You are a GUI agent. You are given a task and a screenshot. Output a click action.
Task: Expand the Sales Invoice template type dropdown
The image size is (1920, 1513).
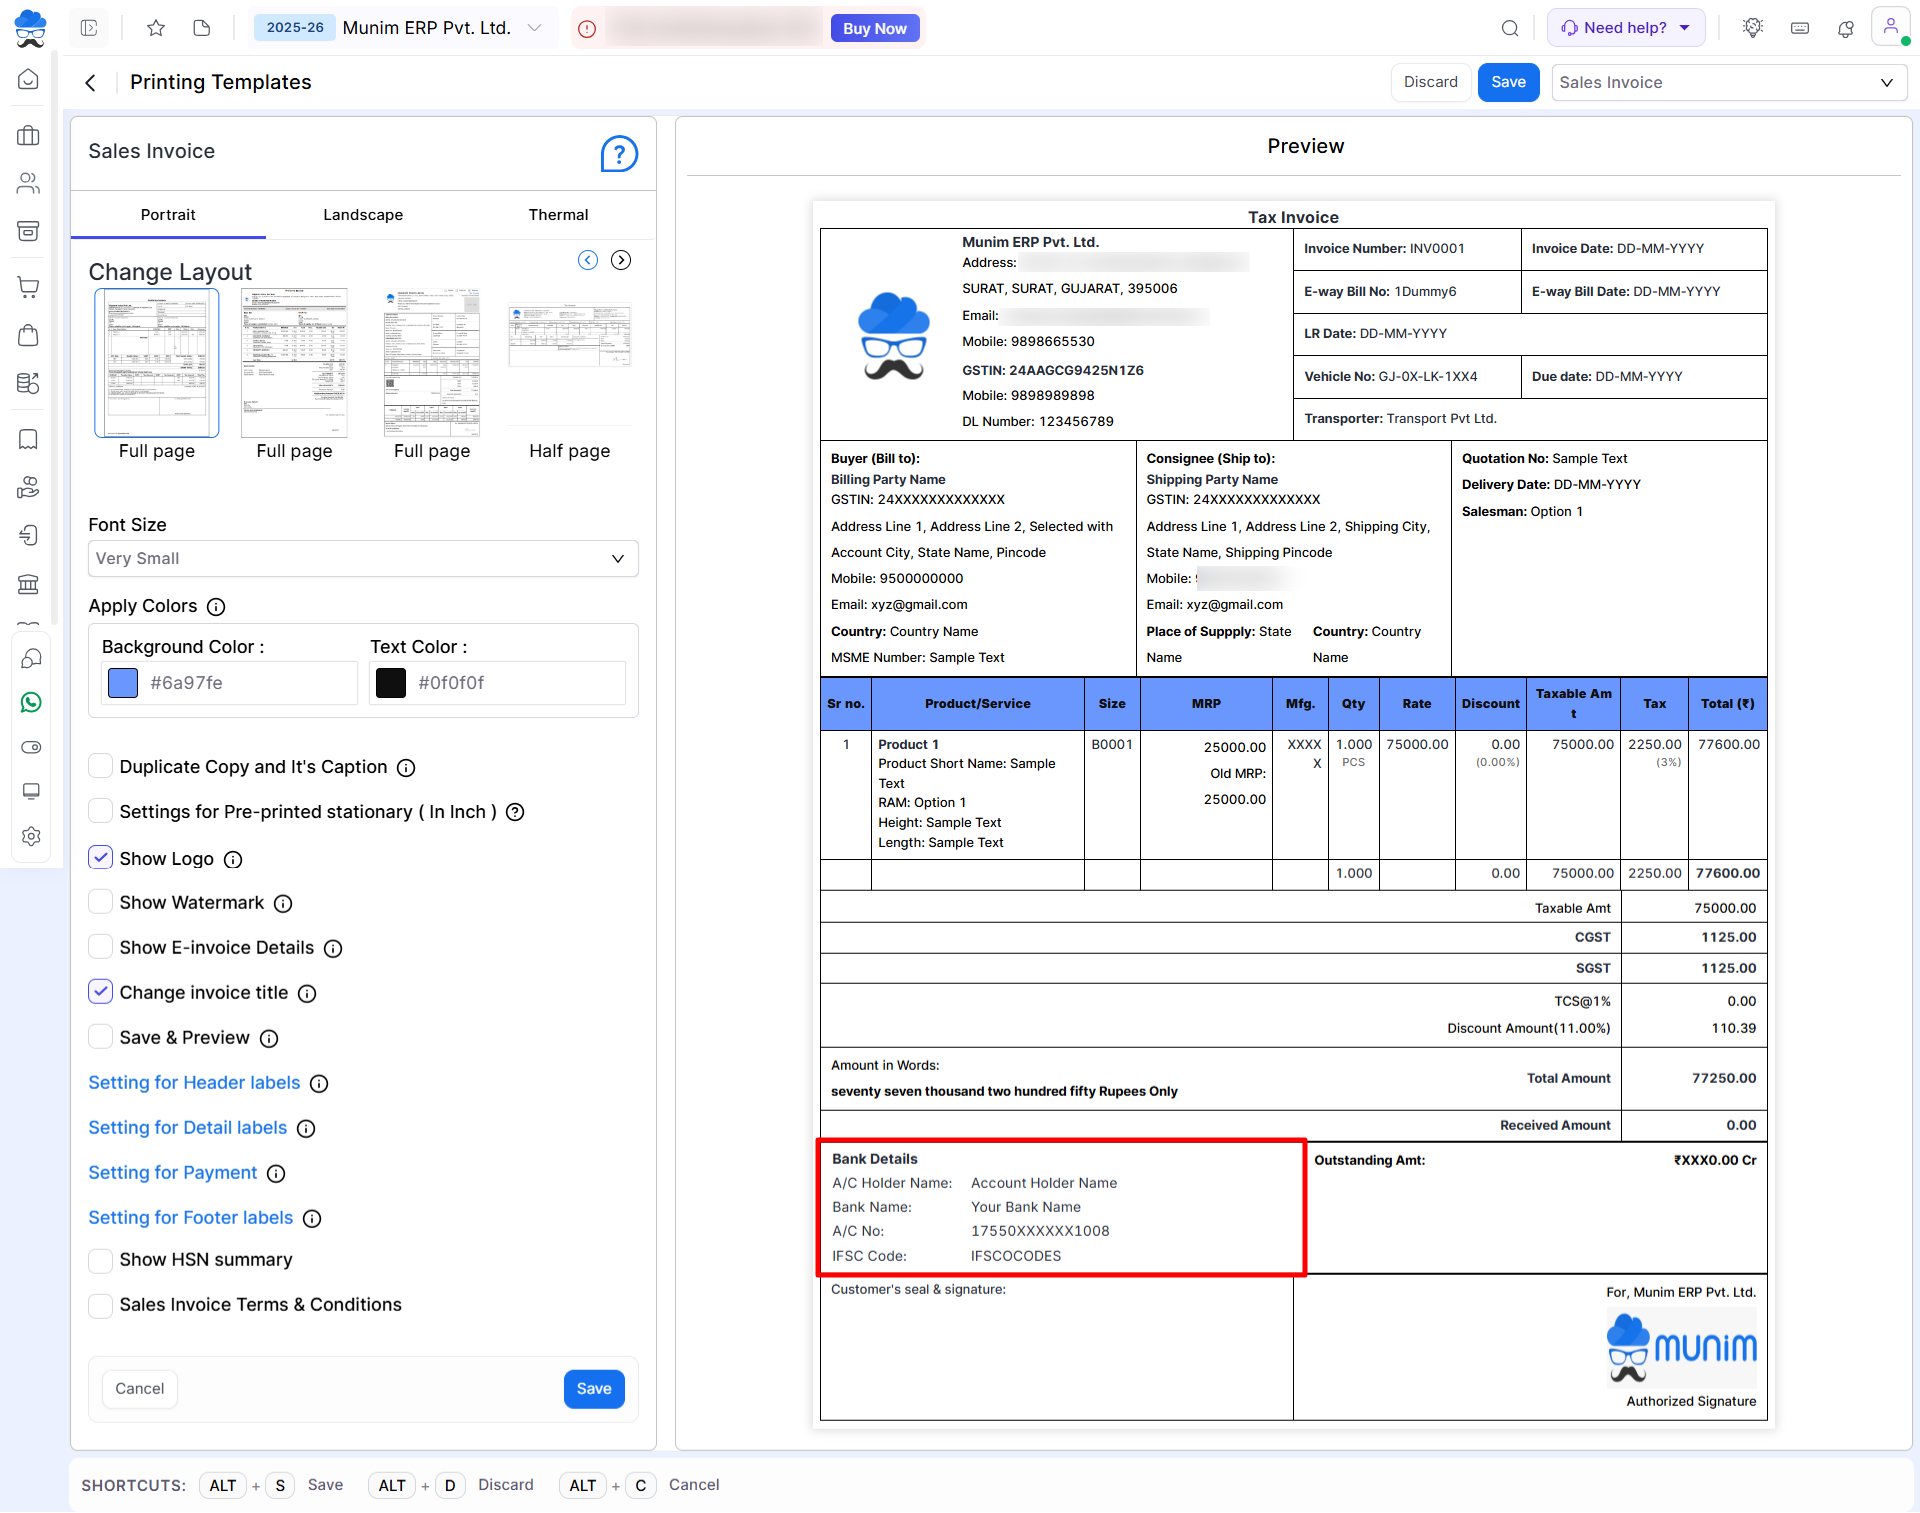[1728, 83]
